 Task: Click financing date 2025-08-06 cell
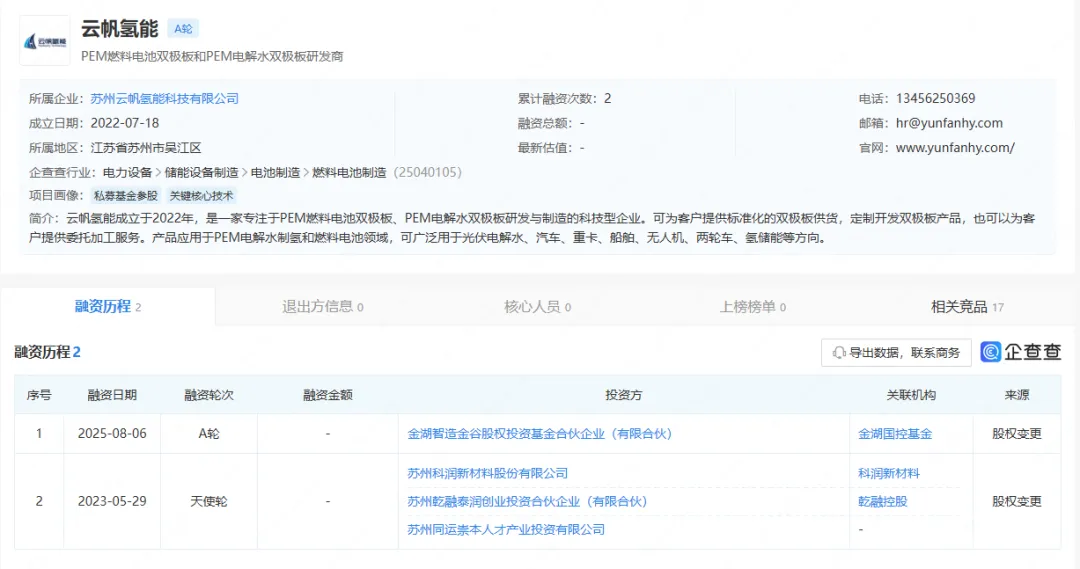(112, 433)
